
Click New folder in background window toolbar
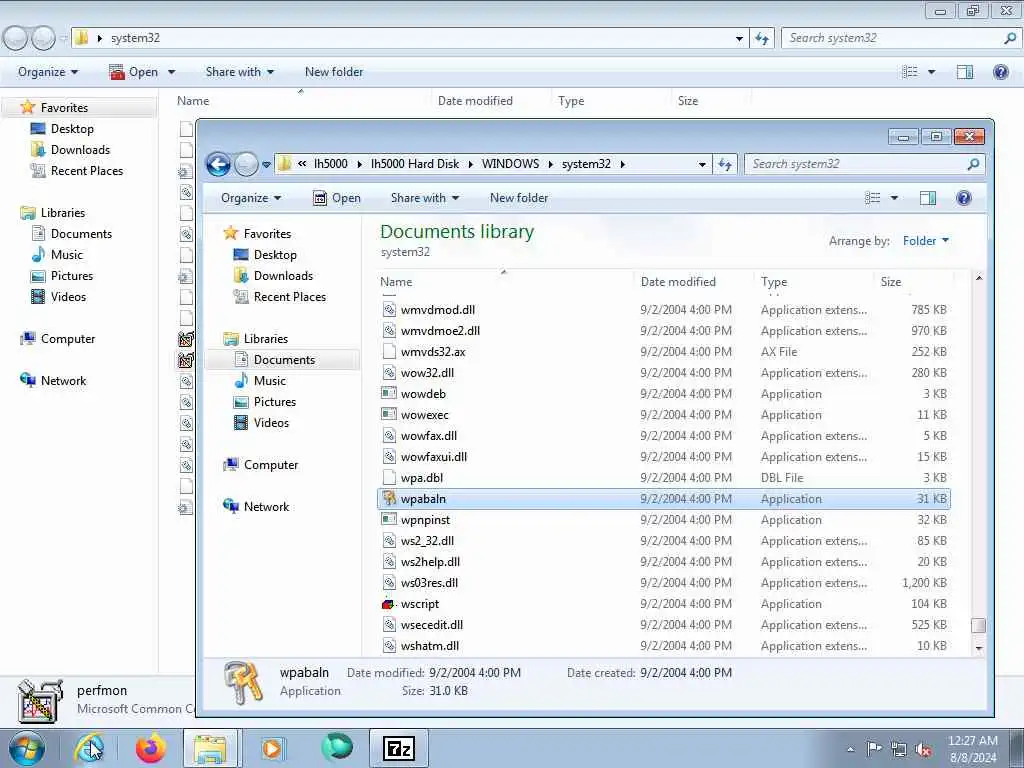click(334, 72)
